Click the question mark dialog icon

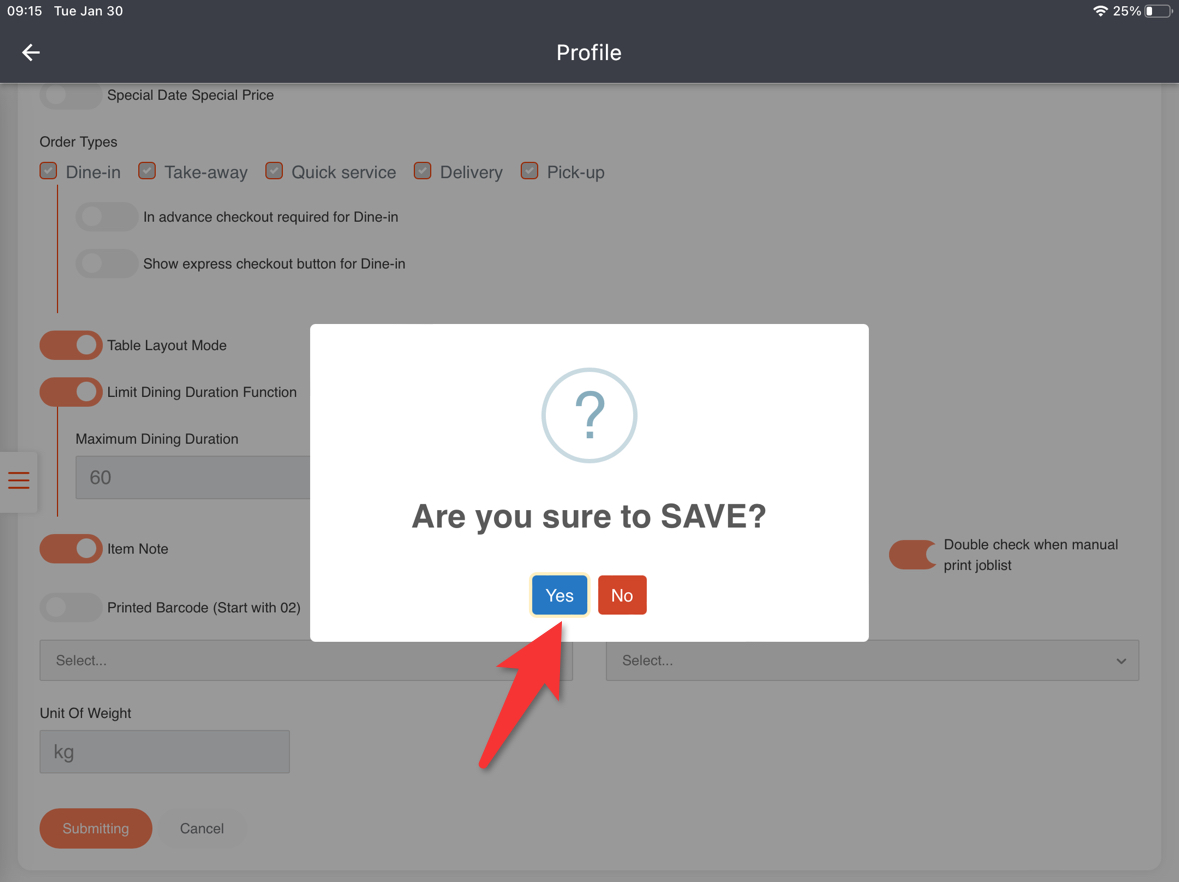click(590, 415)
